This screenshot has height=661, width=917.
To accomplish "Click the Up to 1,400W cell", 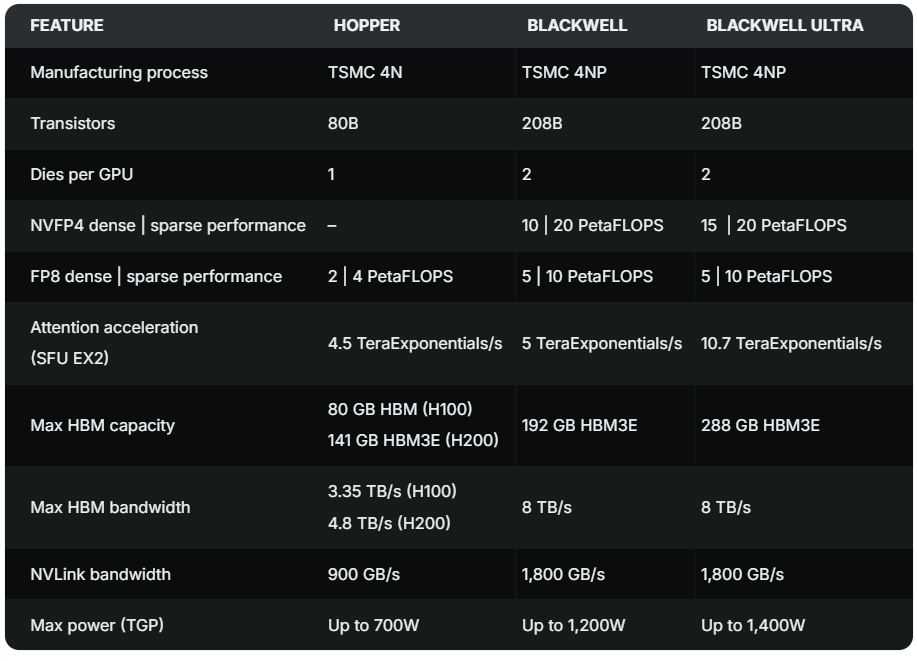I will click(x=753, y=625).
